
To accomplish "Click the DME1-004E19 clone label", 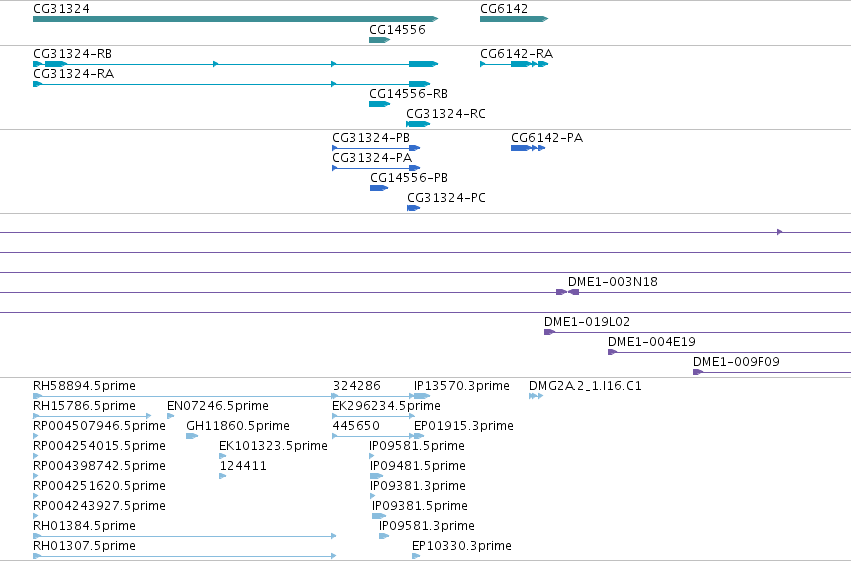I will [x=651, y=342].
